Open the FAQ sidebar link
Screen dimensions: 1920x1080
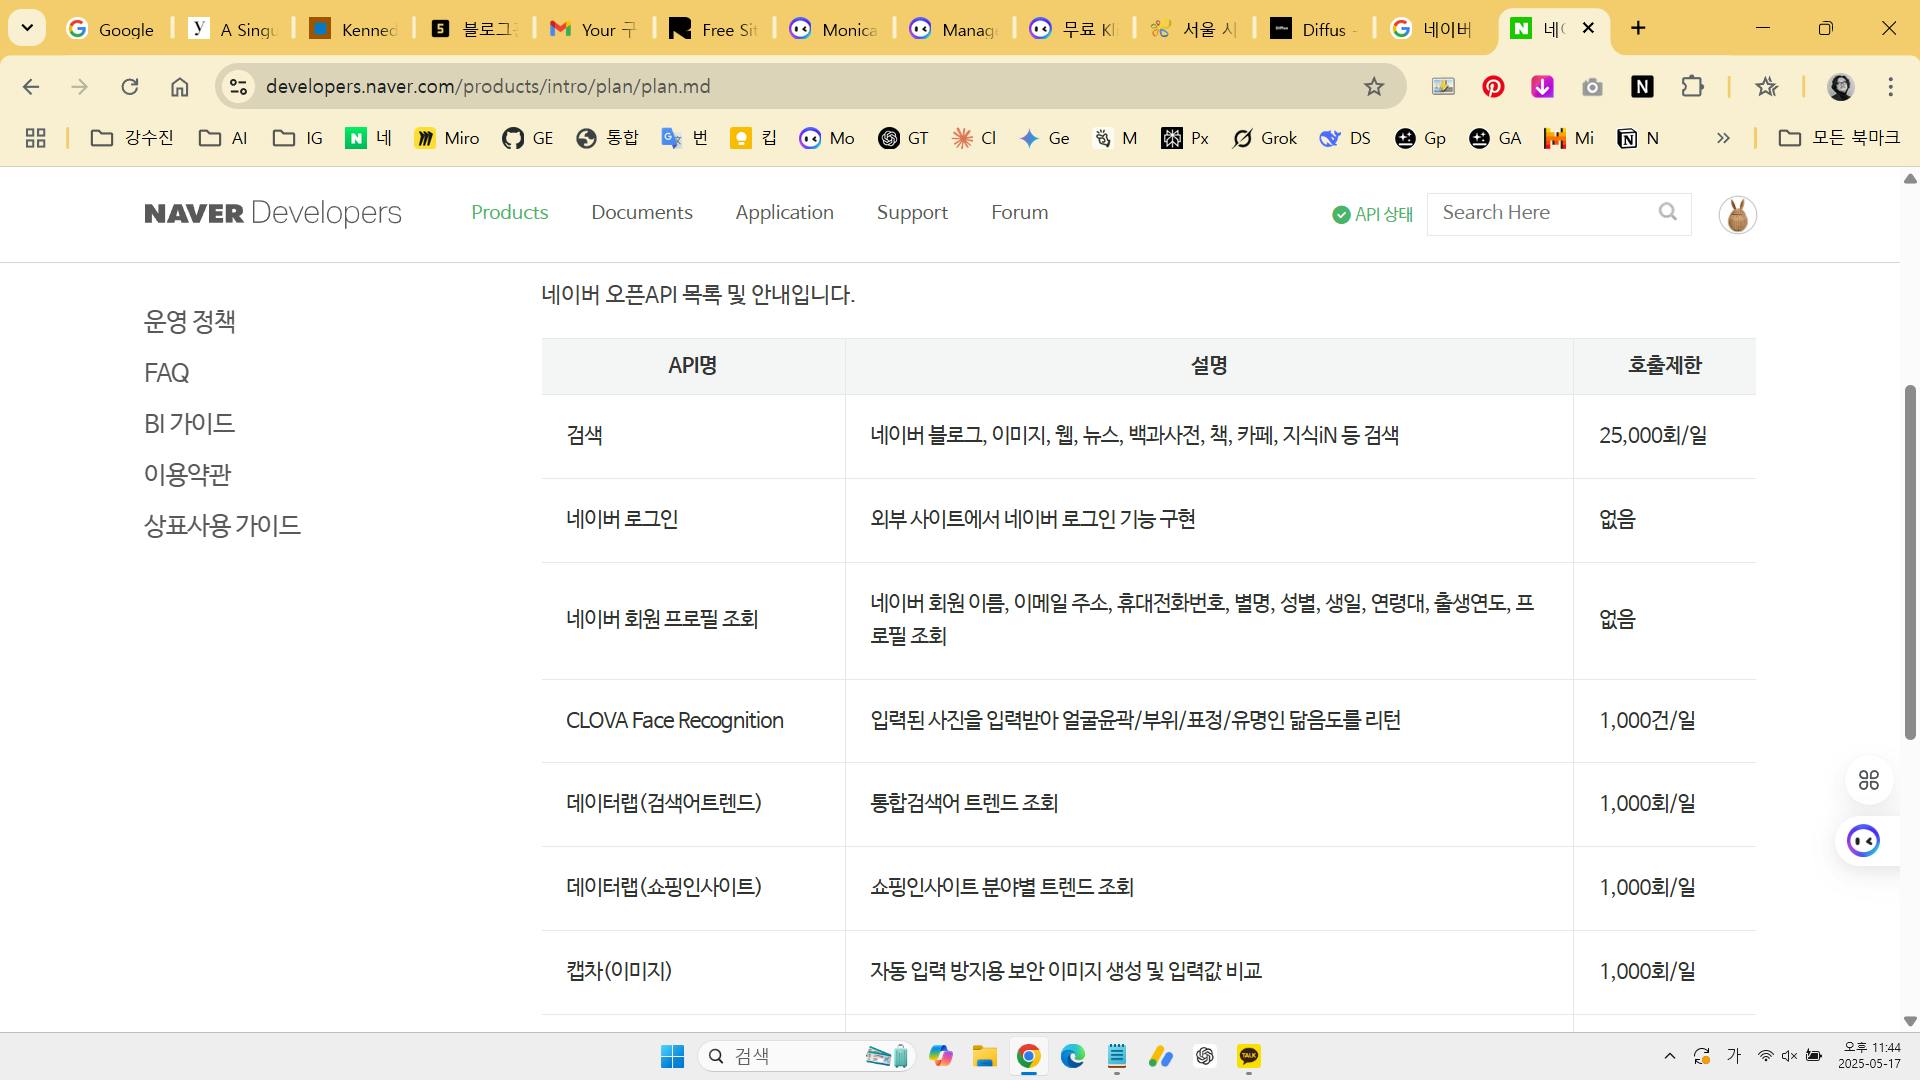tap(166, 373)
